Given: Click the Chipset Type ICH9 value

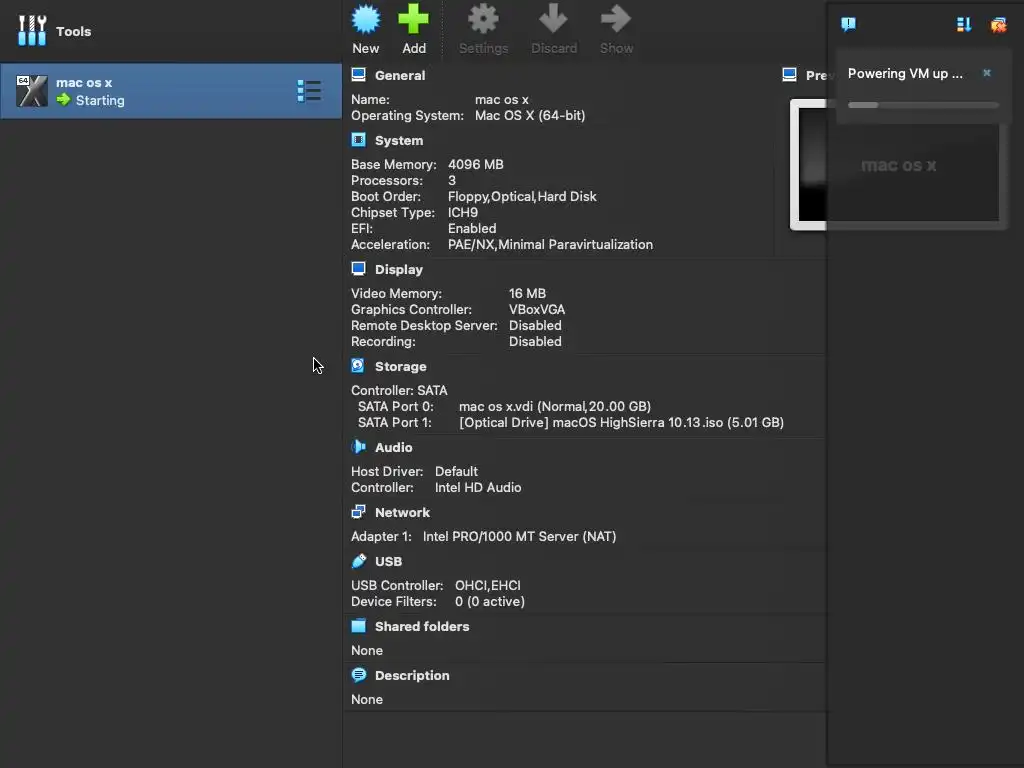Looking at the screenshot, I should click(462, 212).
